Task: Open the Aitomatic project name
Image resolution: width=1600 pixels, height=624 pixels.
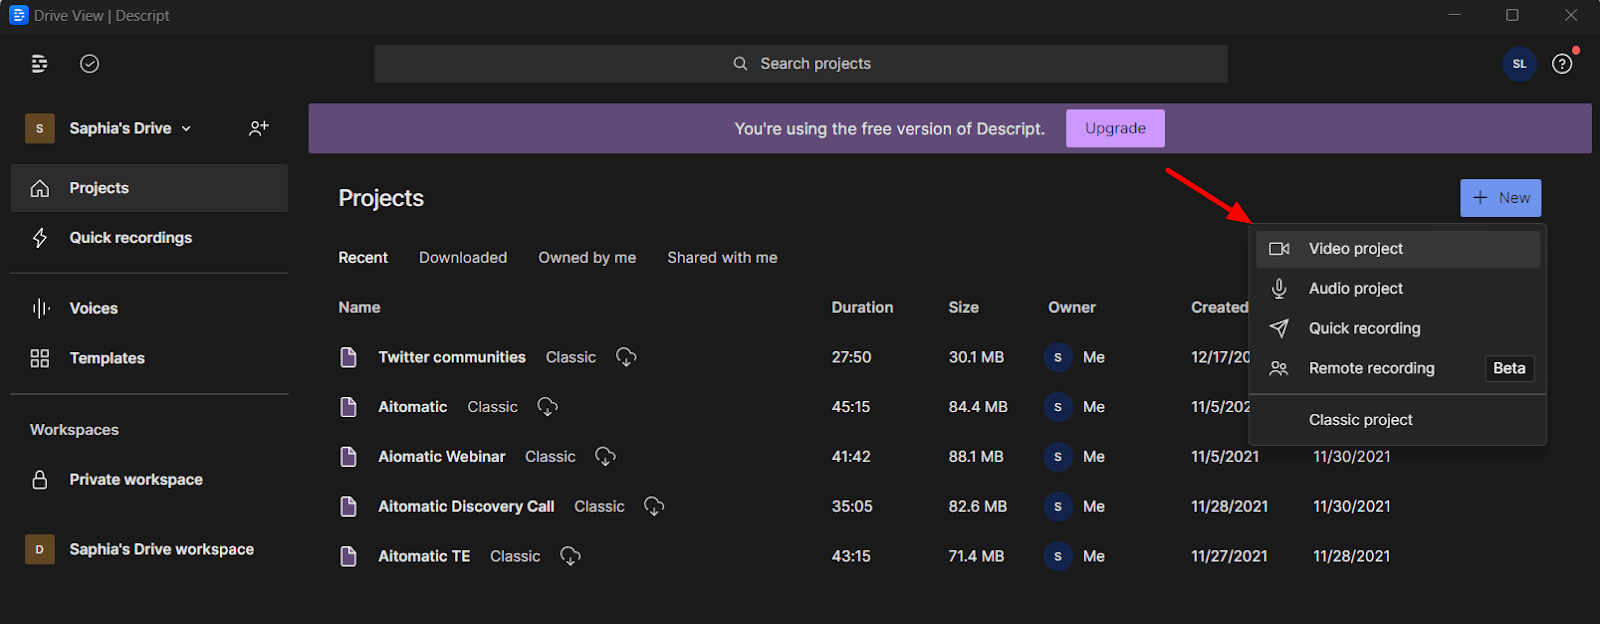Action: [413, 407]
